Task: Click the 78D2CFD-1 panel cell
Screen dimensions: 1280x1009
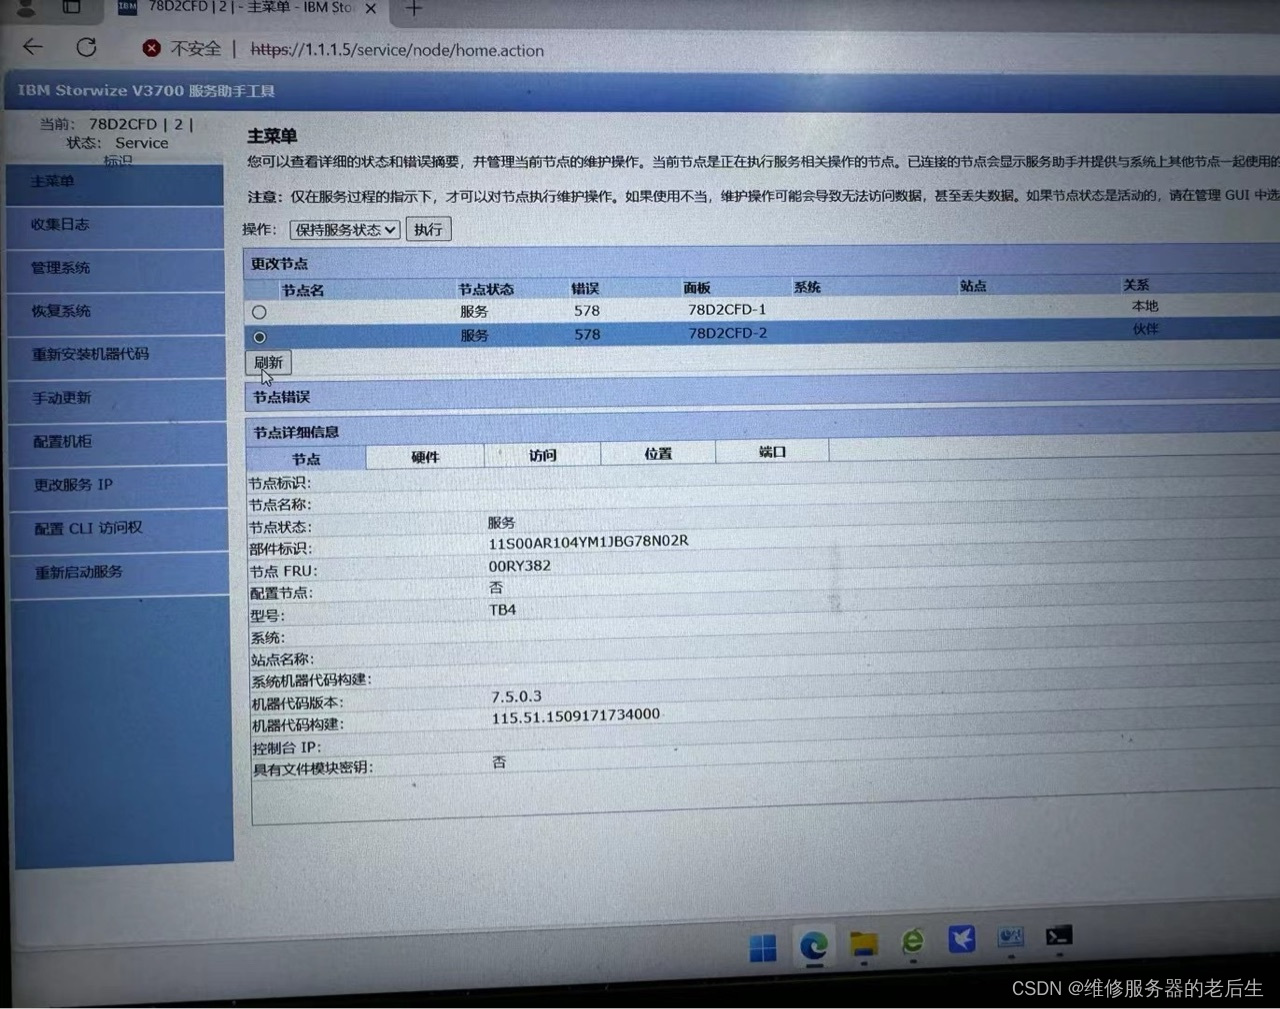Action: click(x=727, y=310)
